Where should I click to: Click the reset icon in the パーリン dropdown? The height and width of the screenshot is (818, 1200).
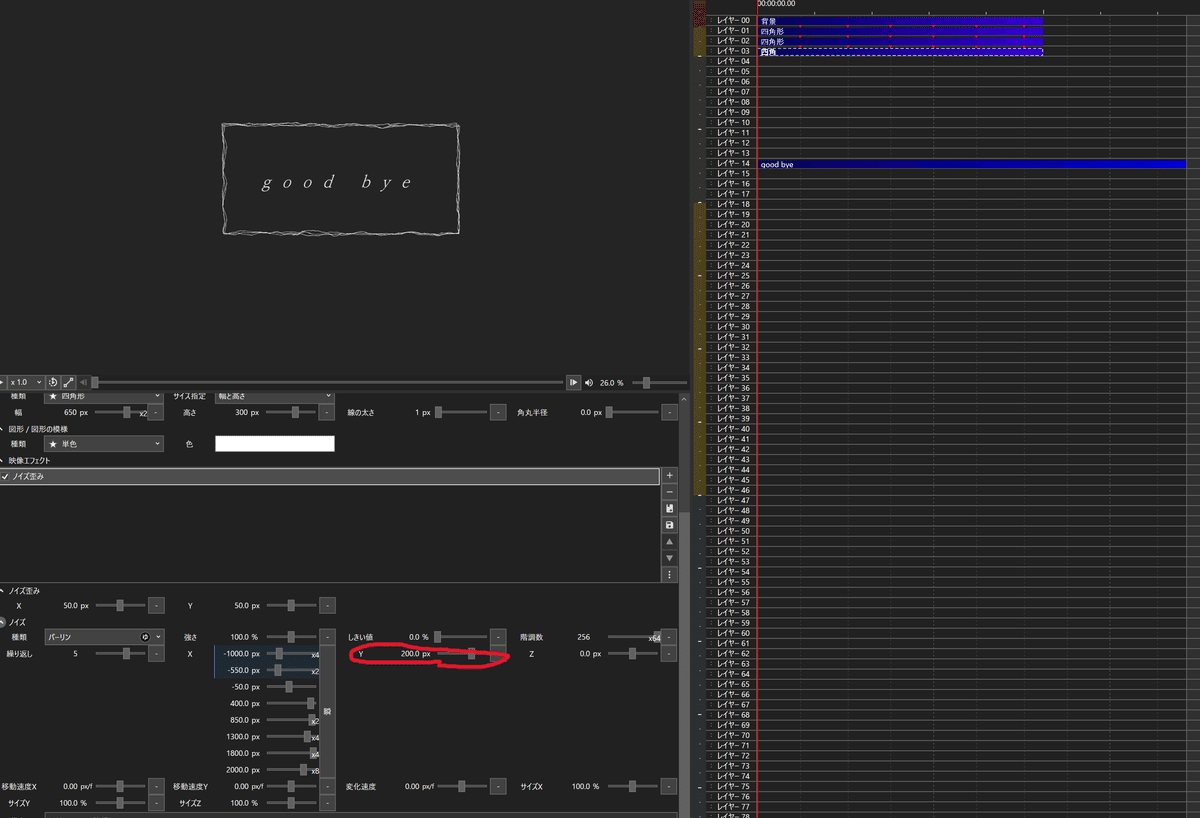tap(146, 637)
